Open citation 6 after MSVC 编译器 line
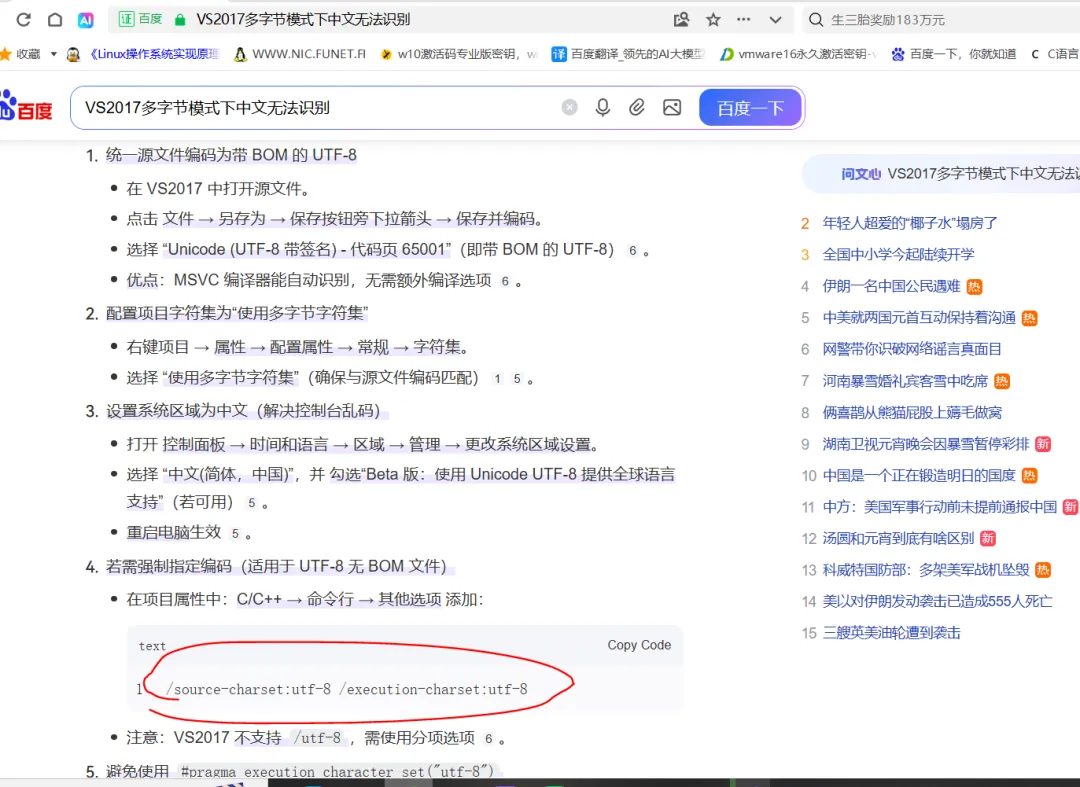 pos(505,281)
